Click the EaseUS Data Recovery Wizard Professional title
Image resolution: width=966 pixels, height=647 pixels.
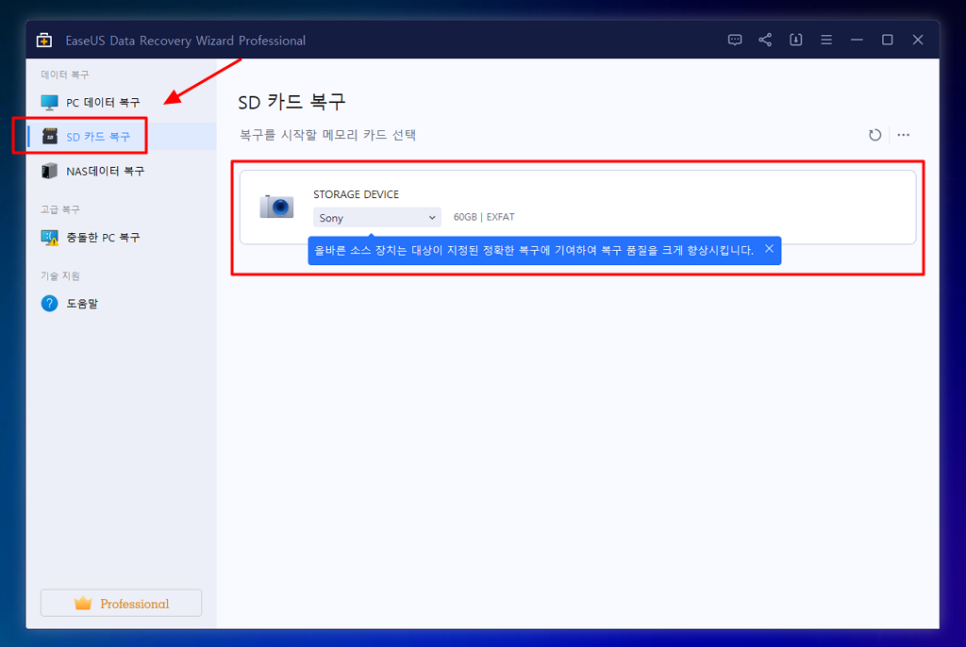[185, 41]
